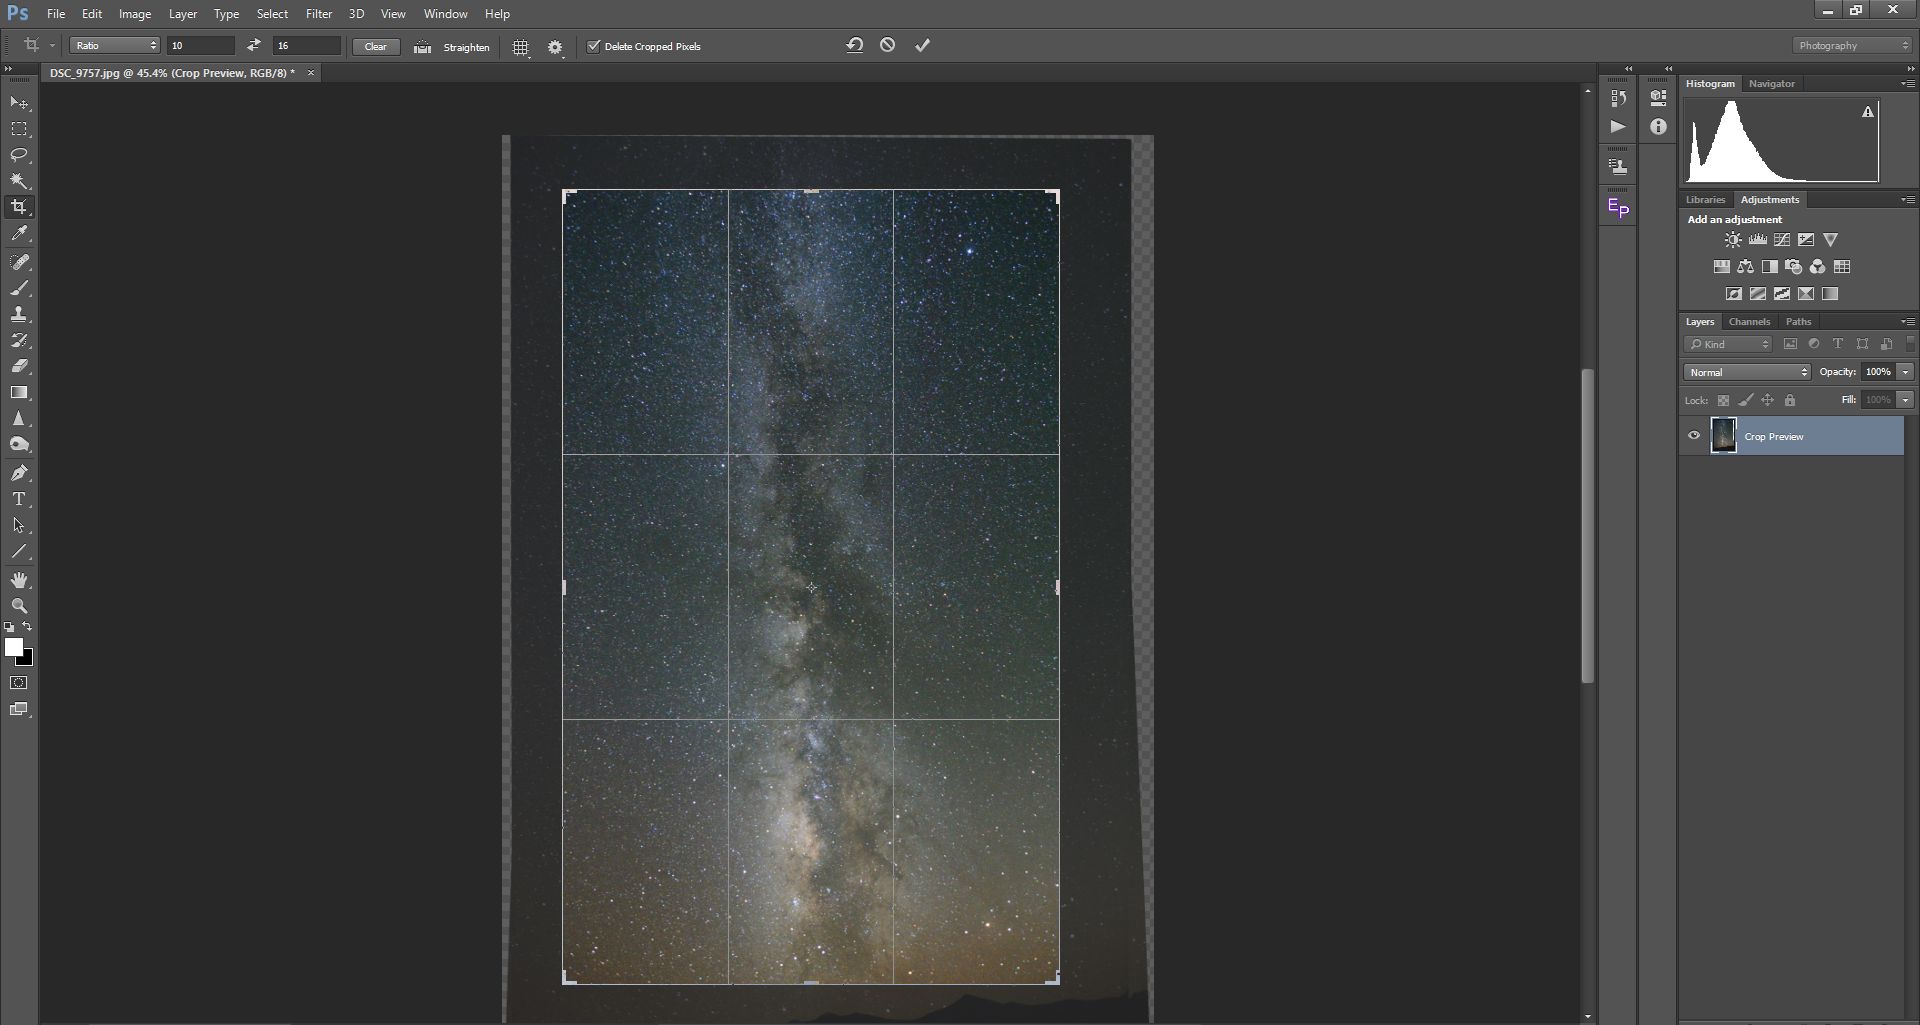Swap crop width and height values
The image size is (1920, 1025).
254,45
